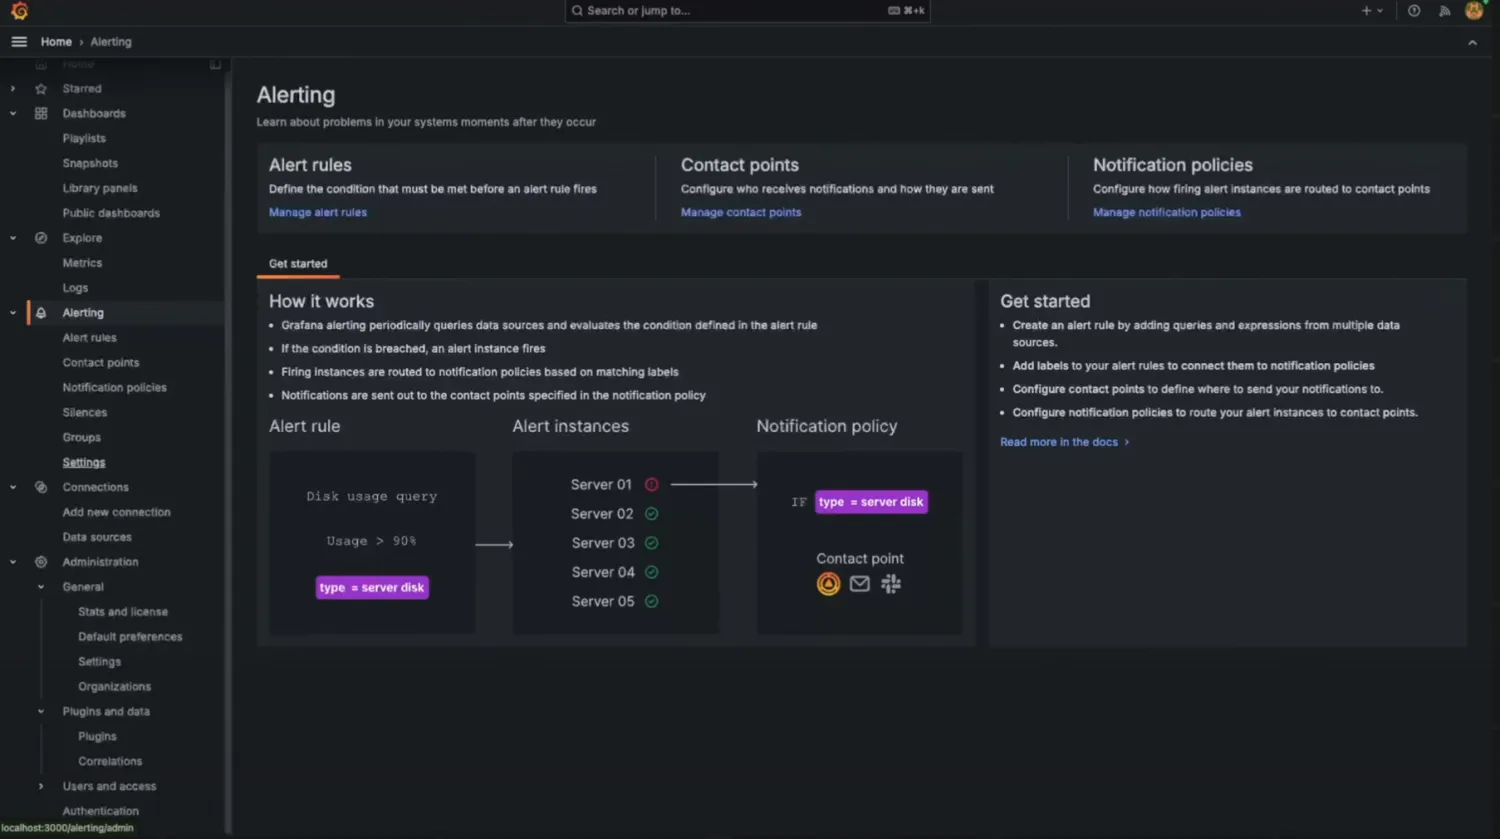Click the Dashboards grid icon in sidebar
The height and width of the screenshot is (839, 1500).
[41, 114]
